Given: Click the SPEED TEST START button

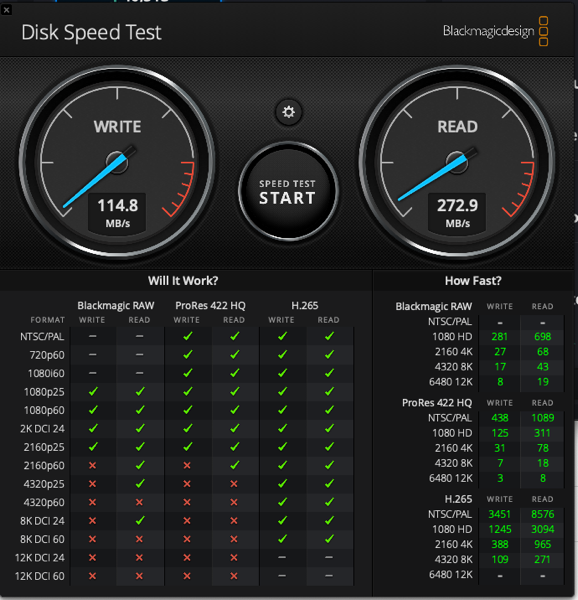Looking at the screenshot, I should coord(288,191).
